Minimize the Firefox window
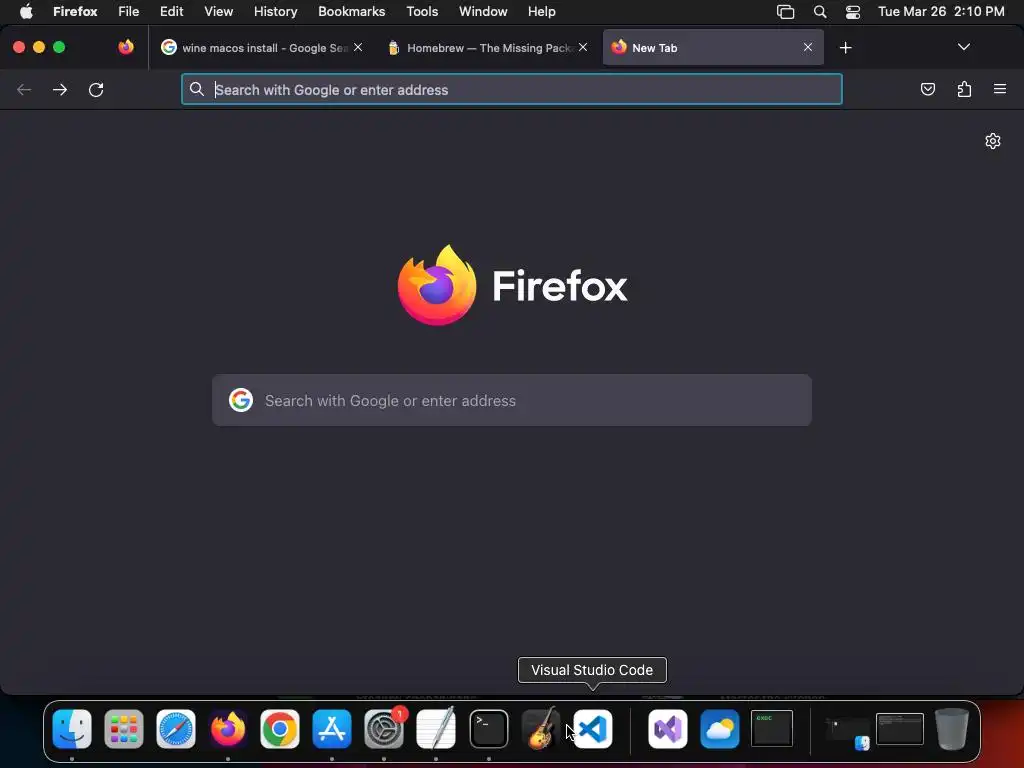Screen dimensions: 1024x768 tap(39, 47)
